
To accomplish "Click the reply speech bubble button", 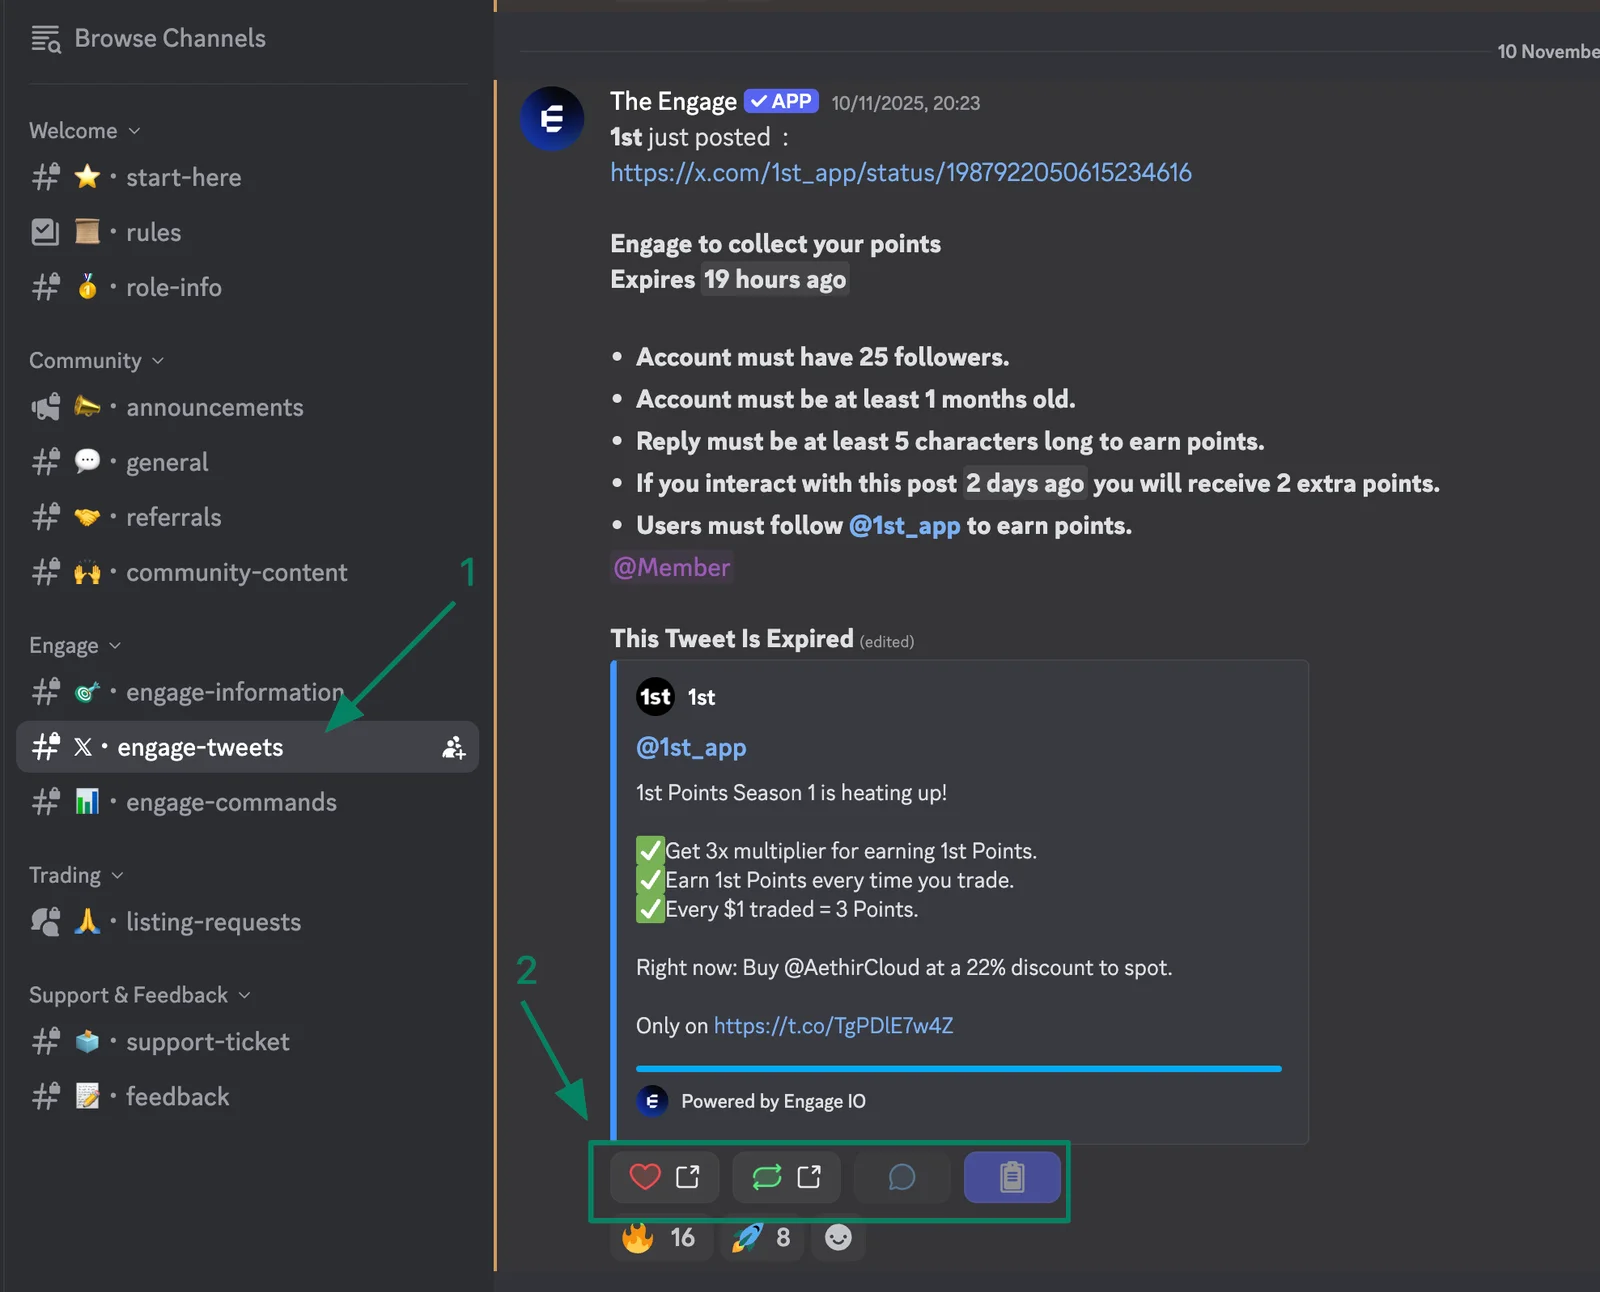I will 902,1177.
